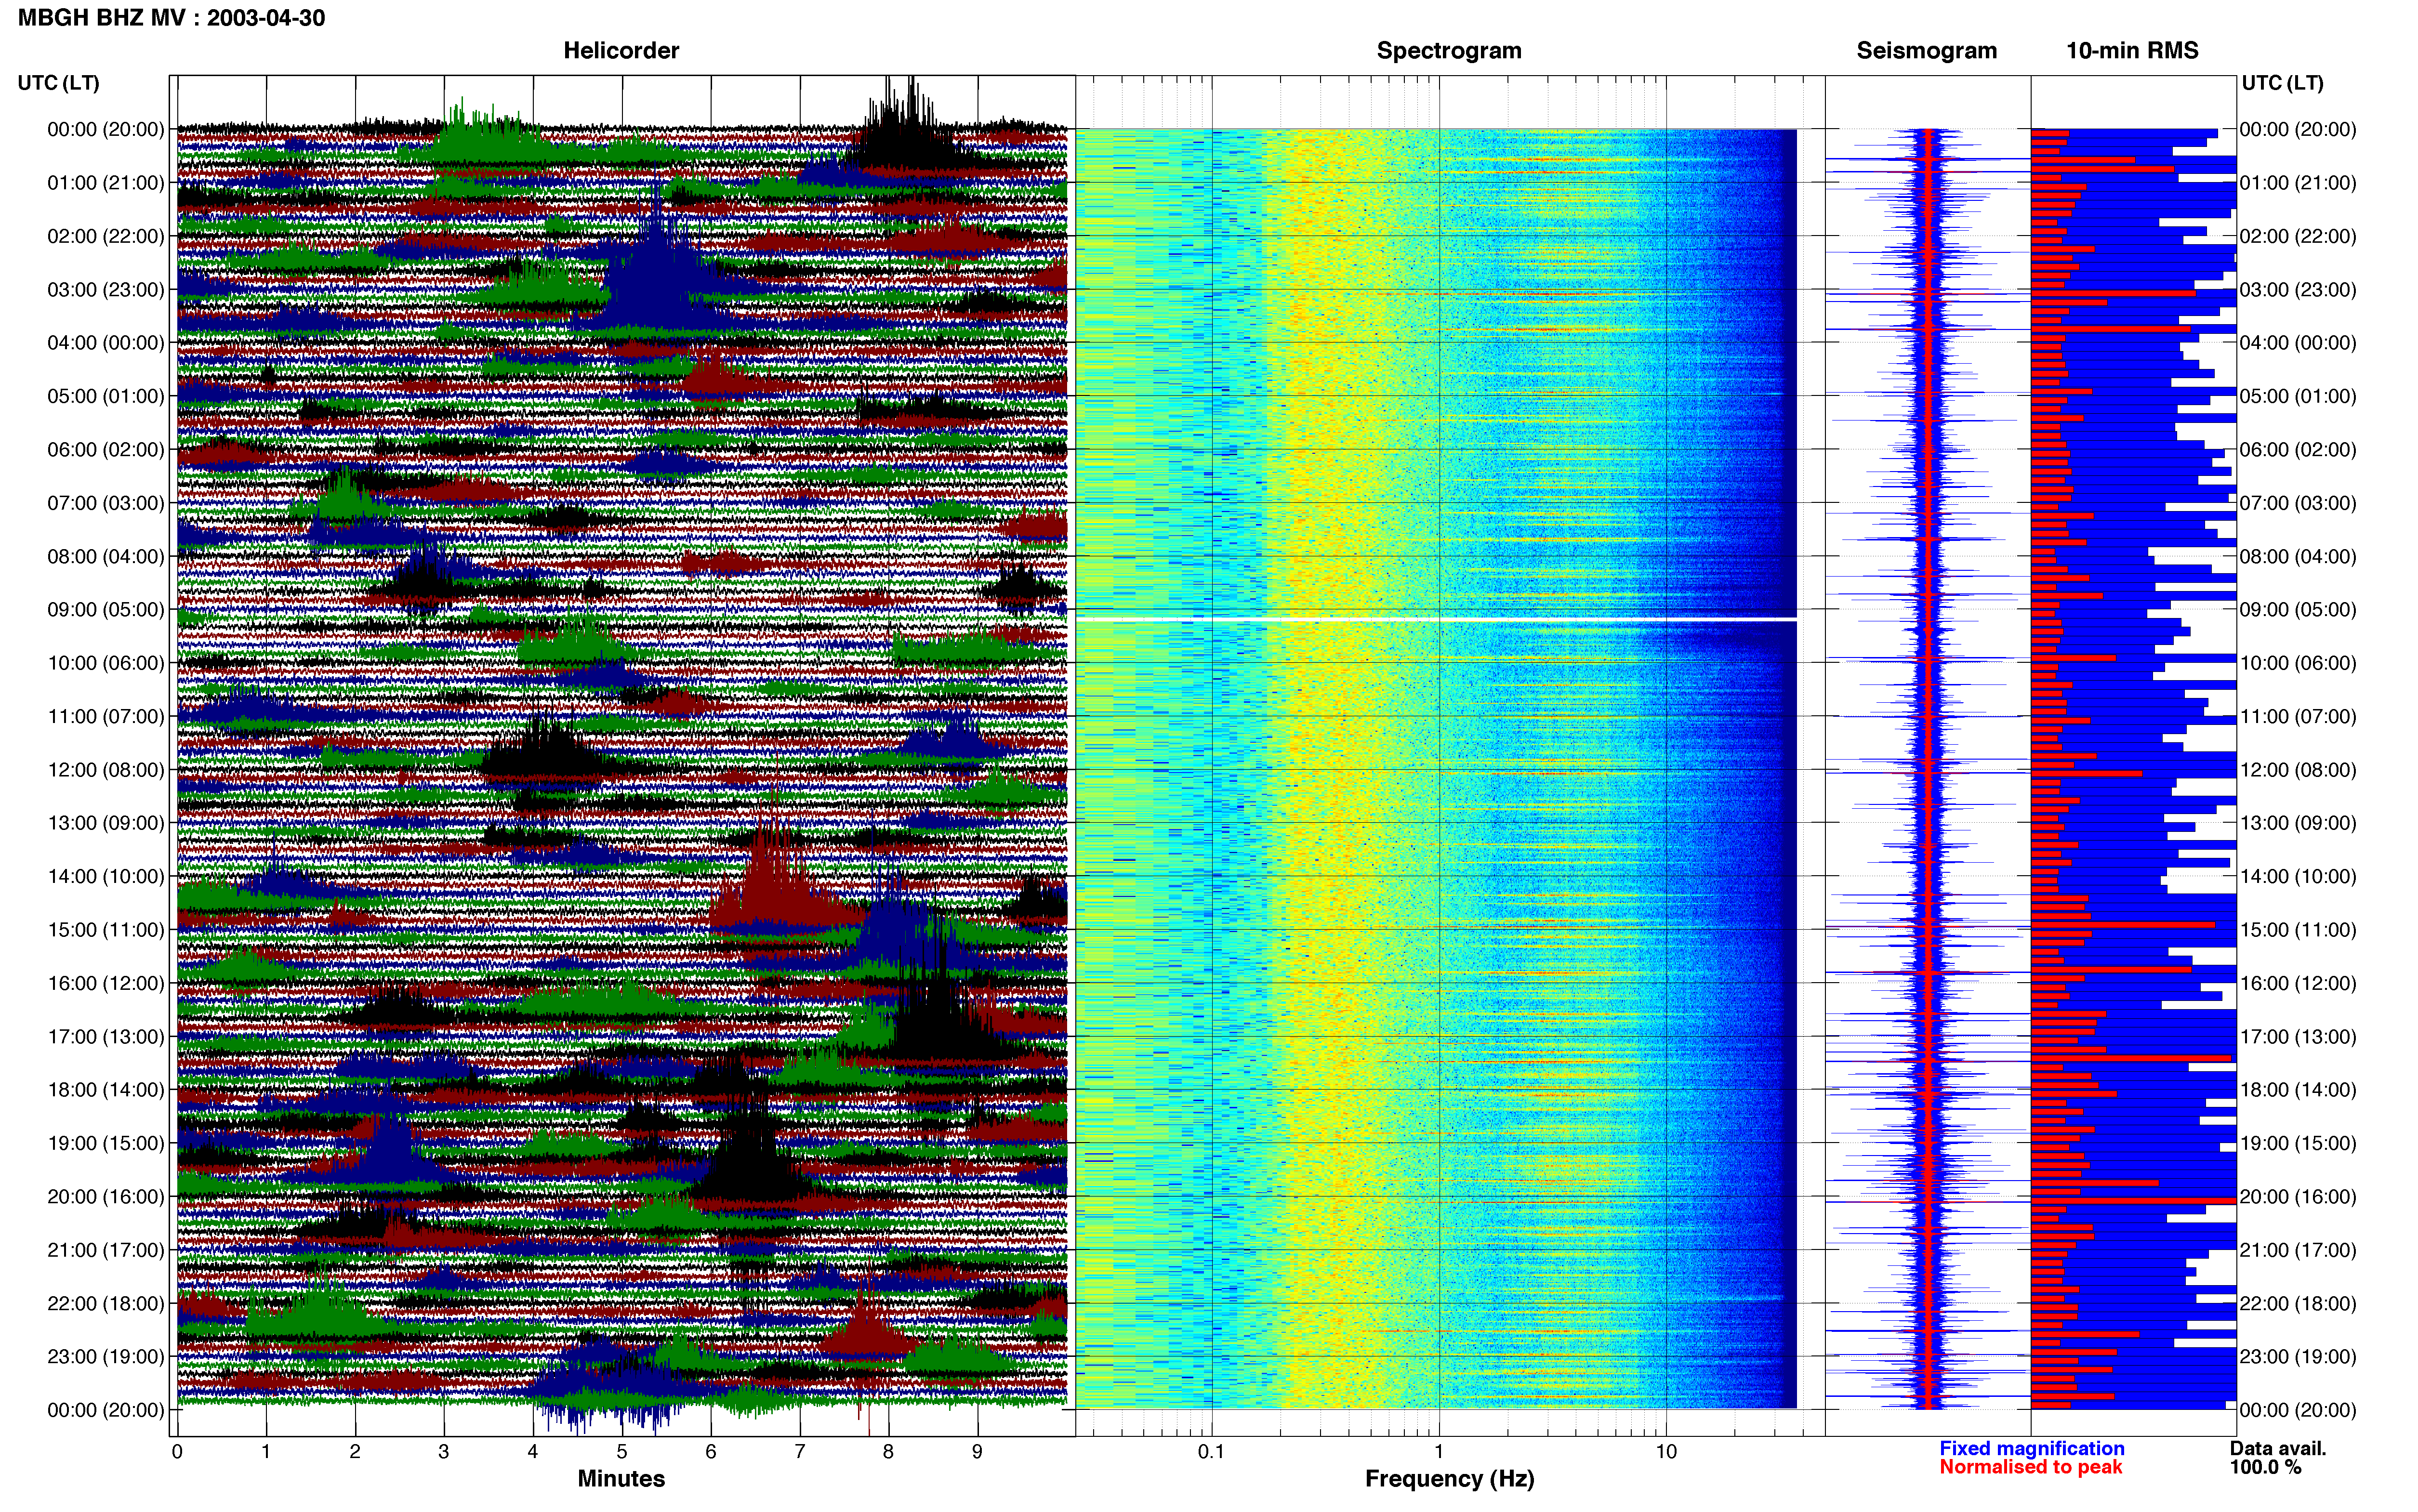Image resolution: width=2418 pixels, height=1512 pixels.
Task: Click the '9' minutes axis tick label
Action: (x=977, y=1452)
